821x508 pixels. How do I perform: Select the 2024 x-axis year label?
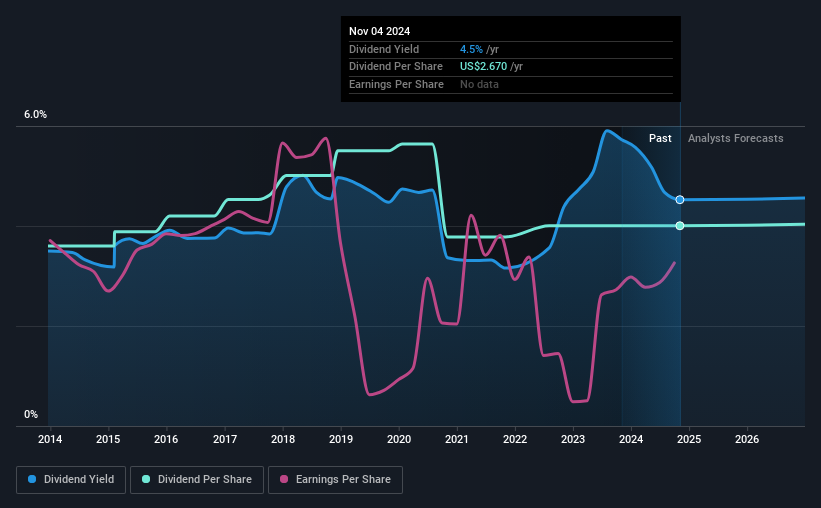[x=631, y=439]
